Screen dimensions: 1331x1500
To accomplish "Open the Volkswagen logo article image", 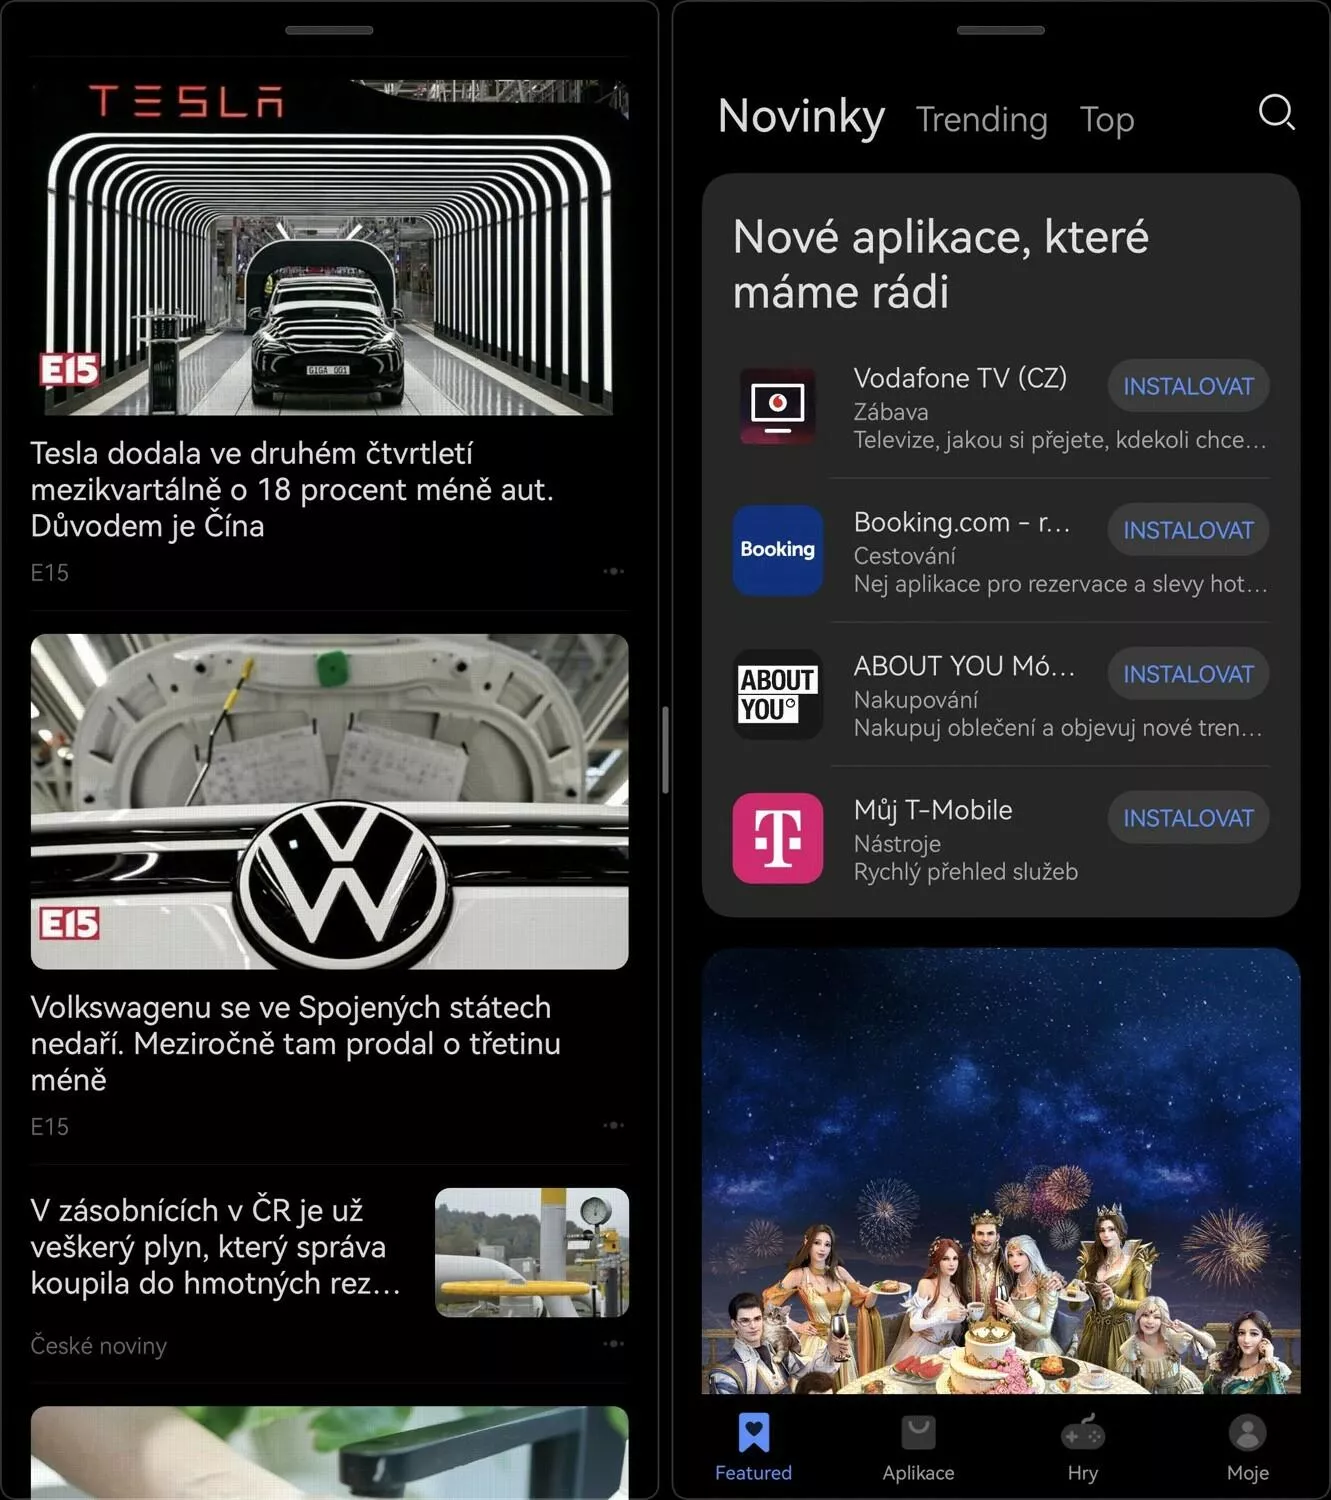I will (330, 801).
